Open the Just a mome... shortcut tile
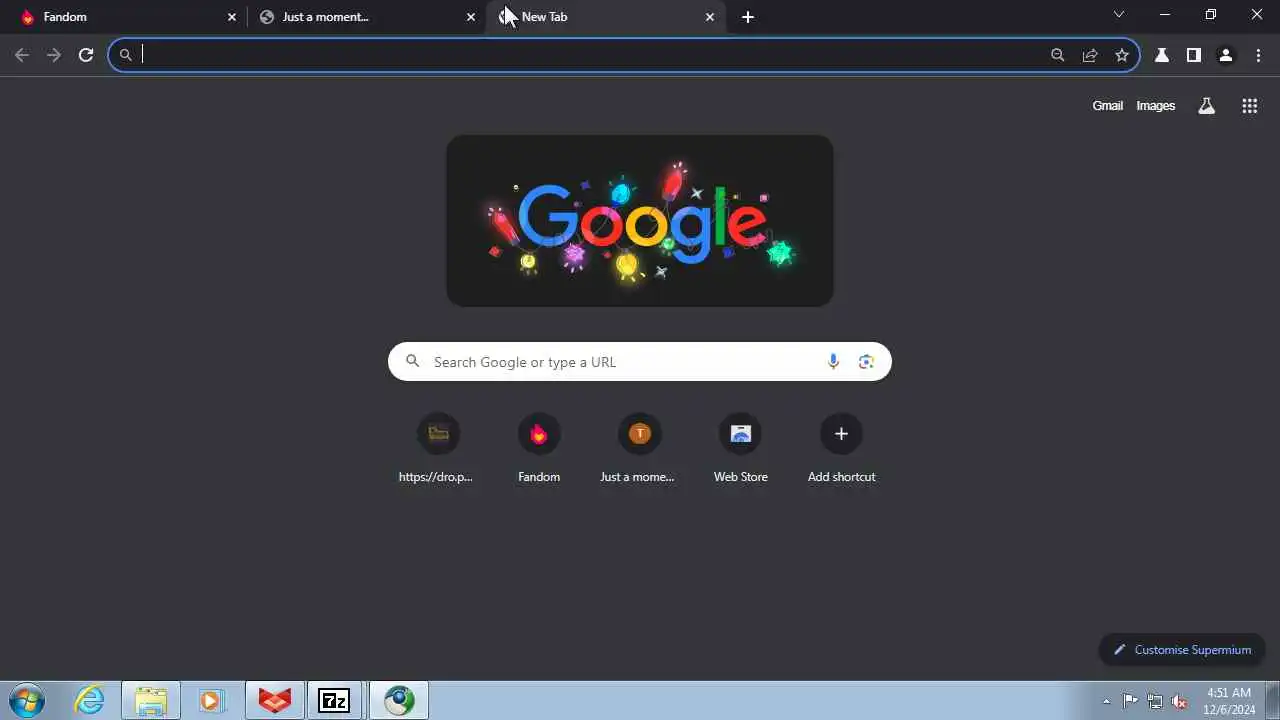This screenshot has height=720, width=1280. [x=639, y=448]
